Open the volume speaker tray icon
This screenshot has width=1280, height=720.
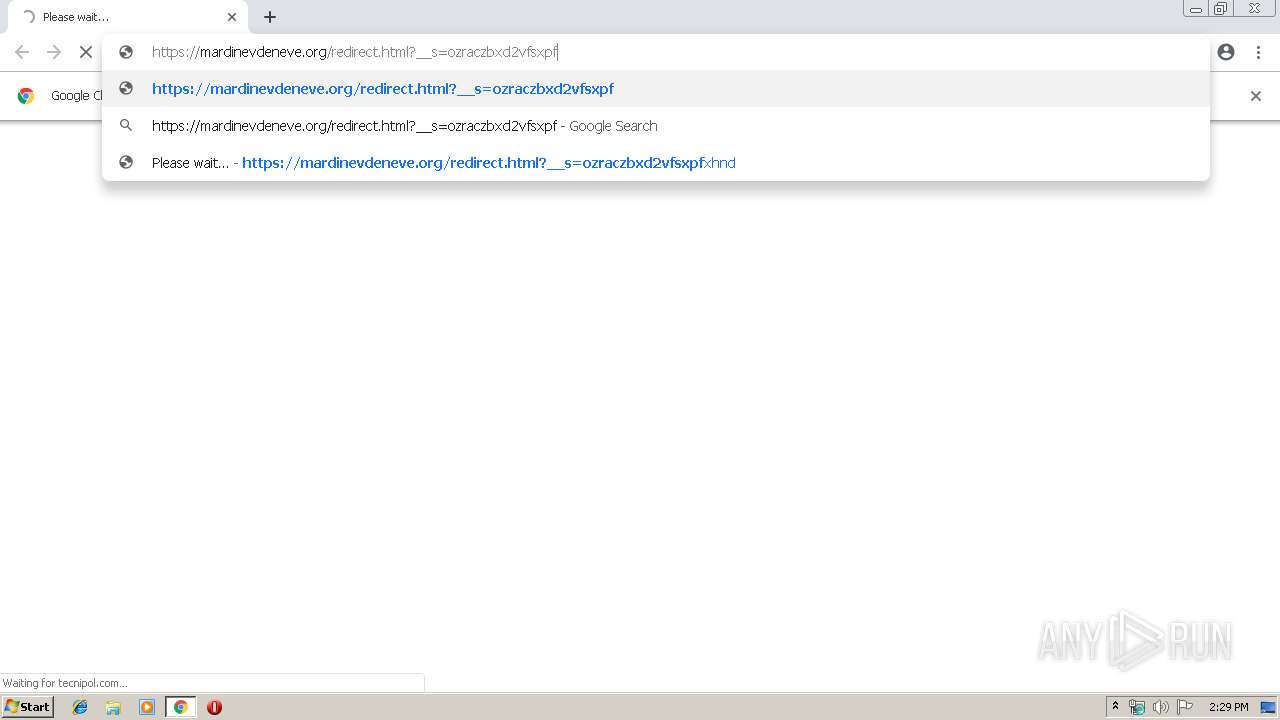pos(1161,707)
